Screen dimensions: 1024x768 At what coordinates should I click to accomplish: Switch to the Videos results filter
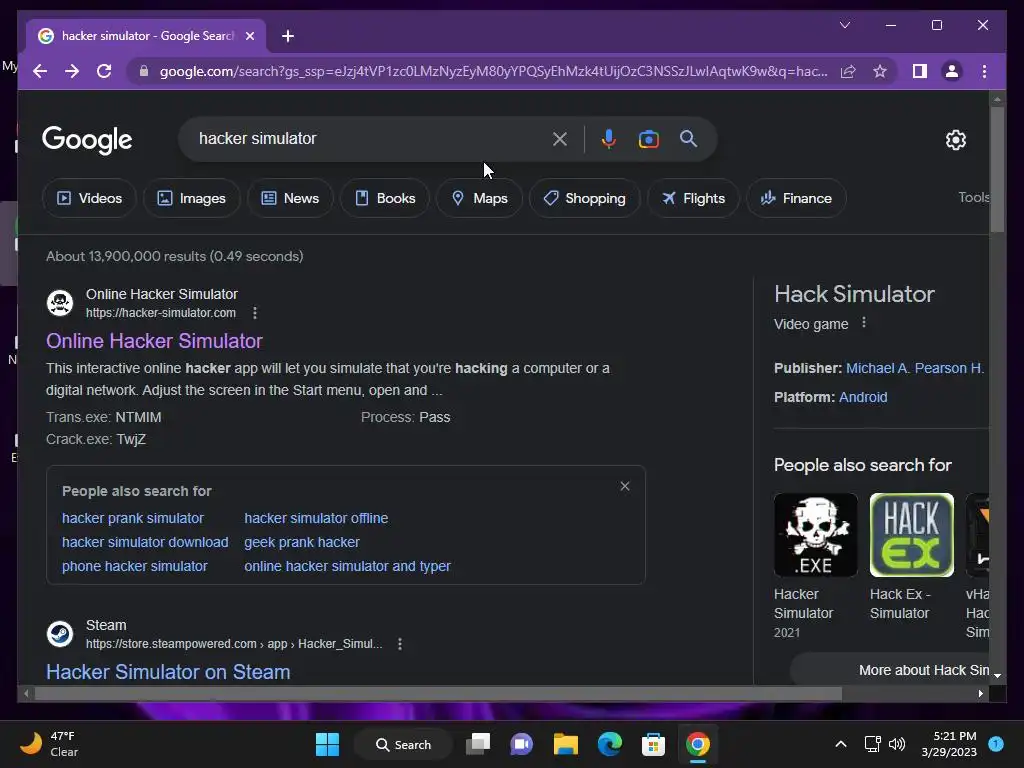pyautogui.click(x=89, y=198)
